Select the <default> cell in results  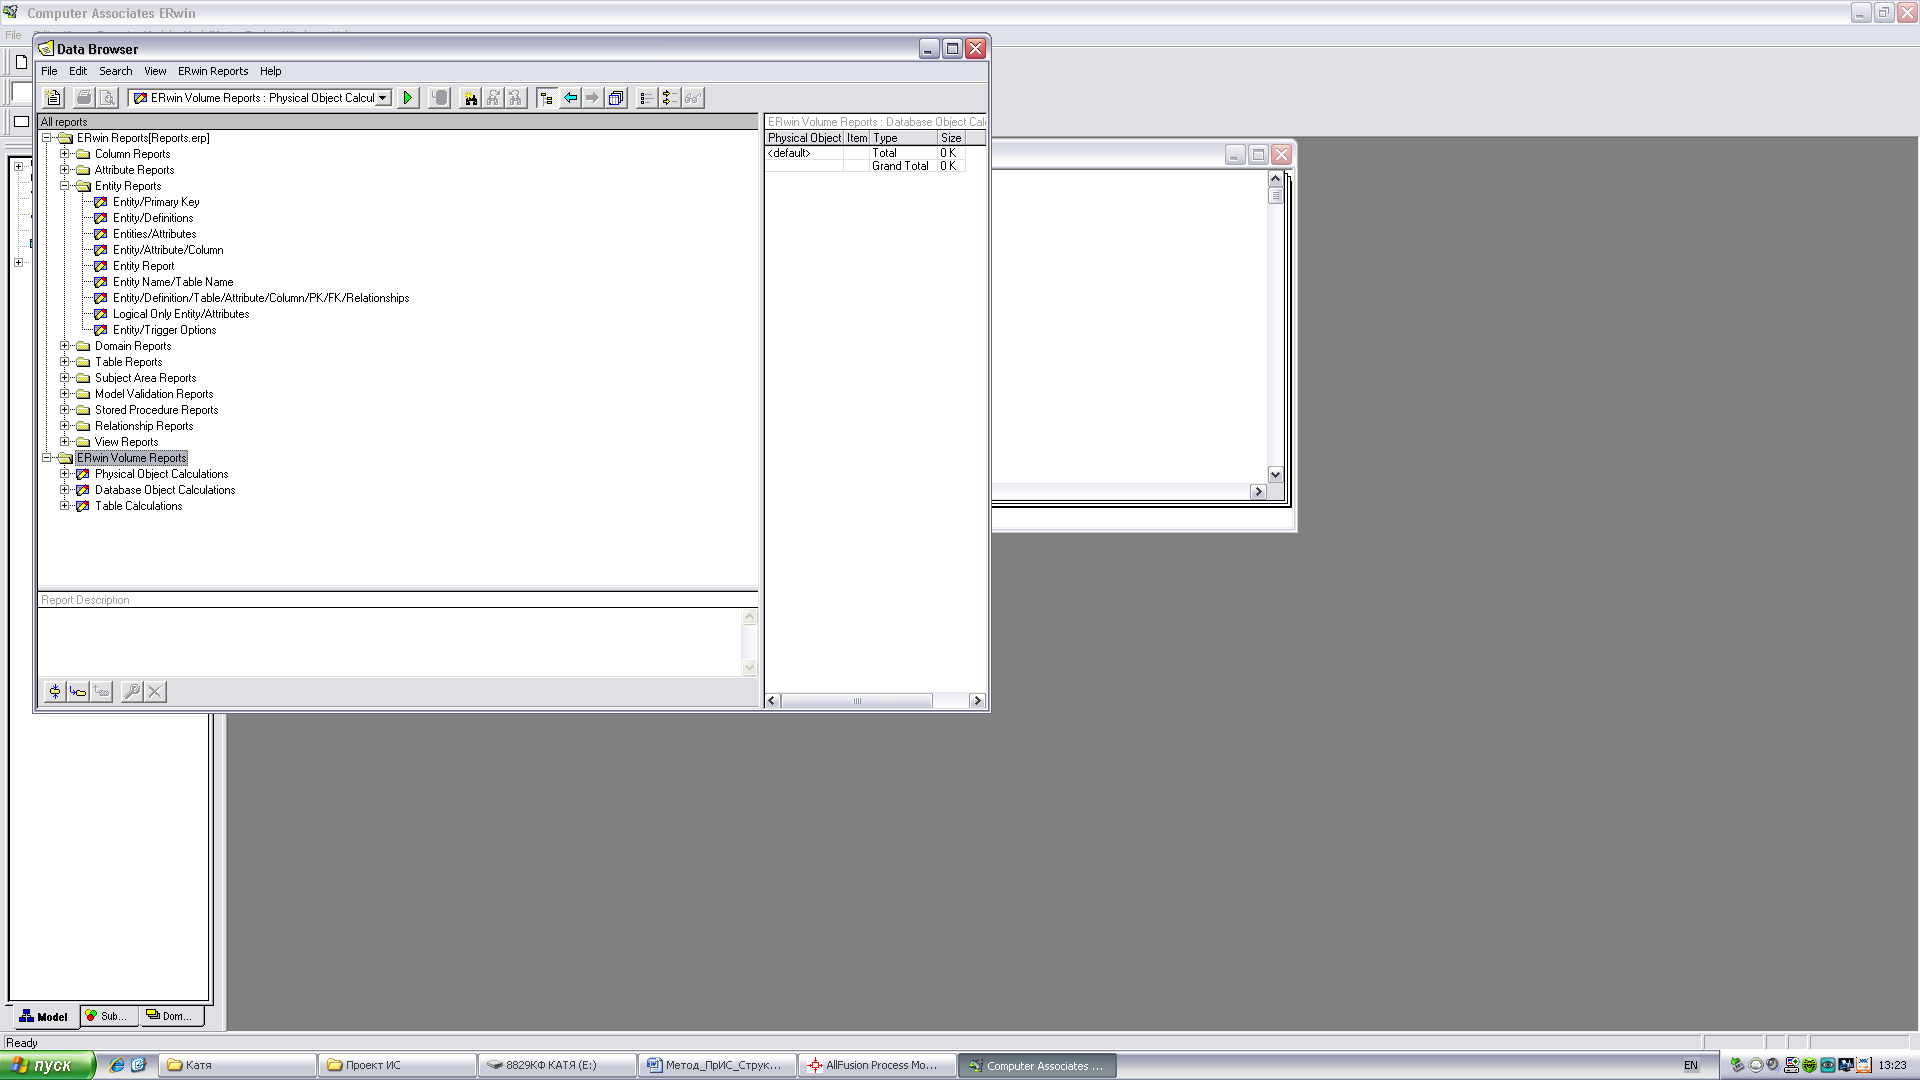804,153
